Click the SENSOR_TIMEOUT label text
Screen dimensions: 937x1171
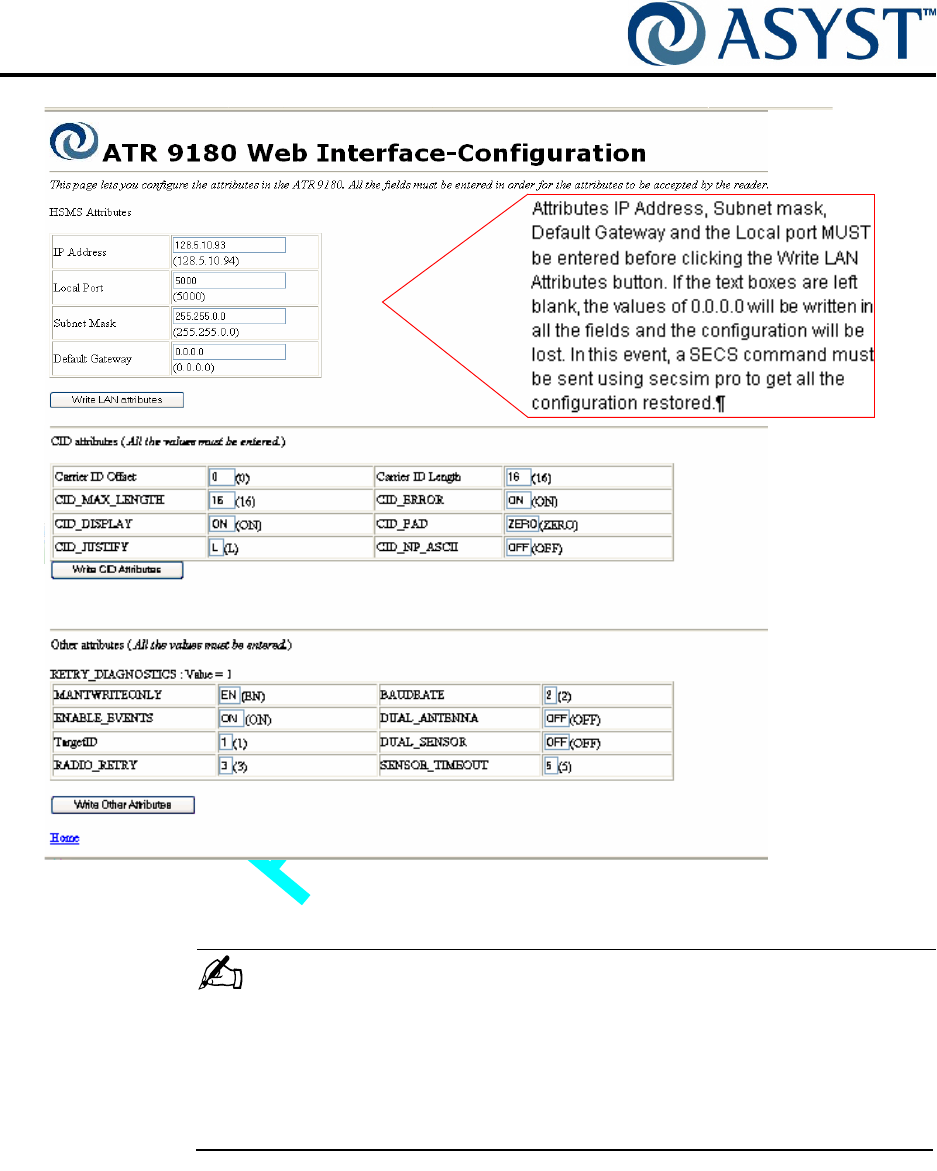[434, 765]
